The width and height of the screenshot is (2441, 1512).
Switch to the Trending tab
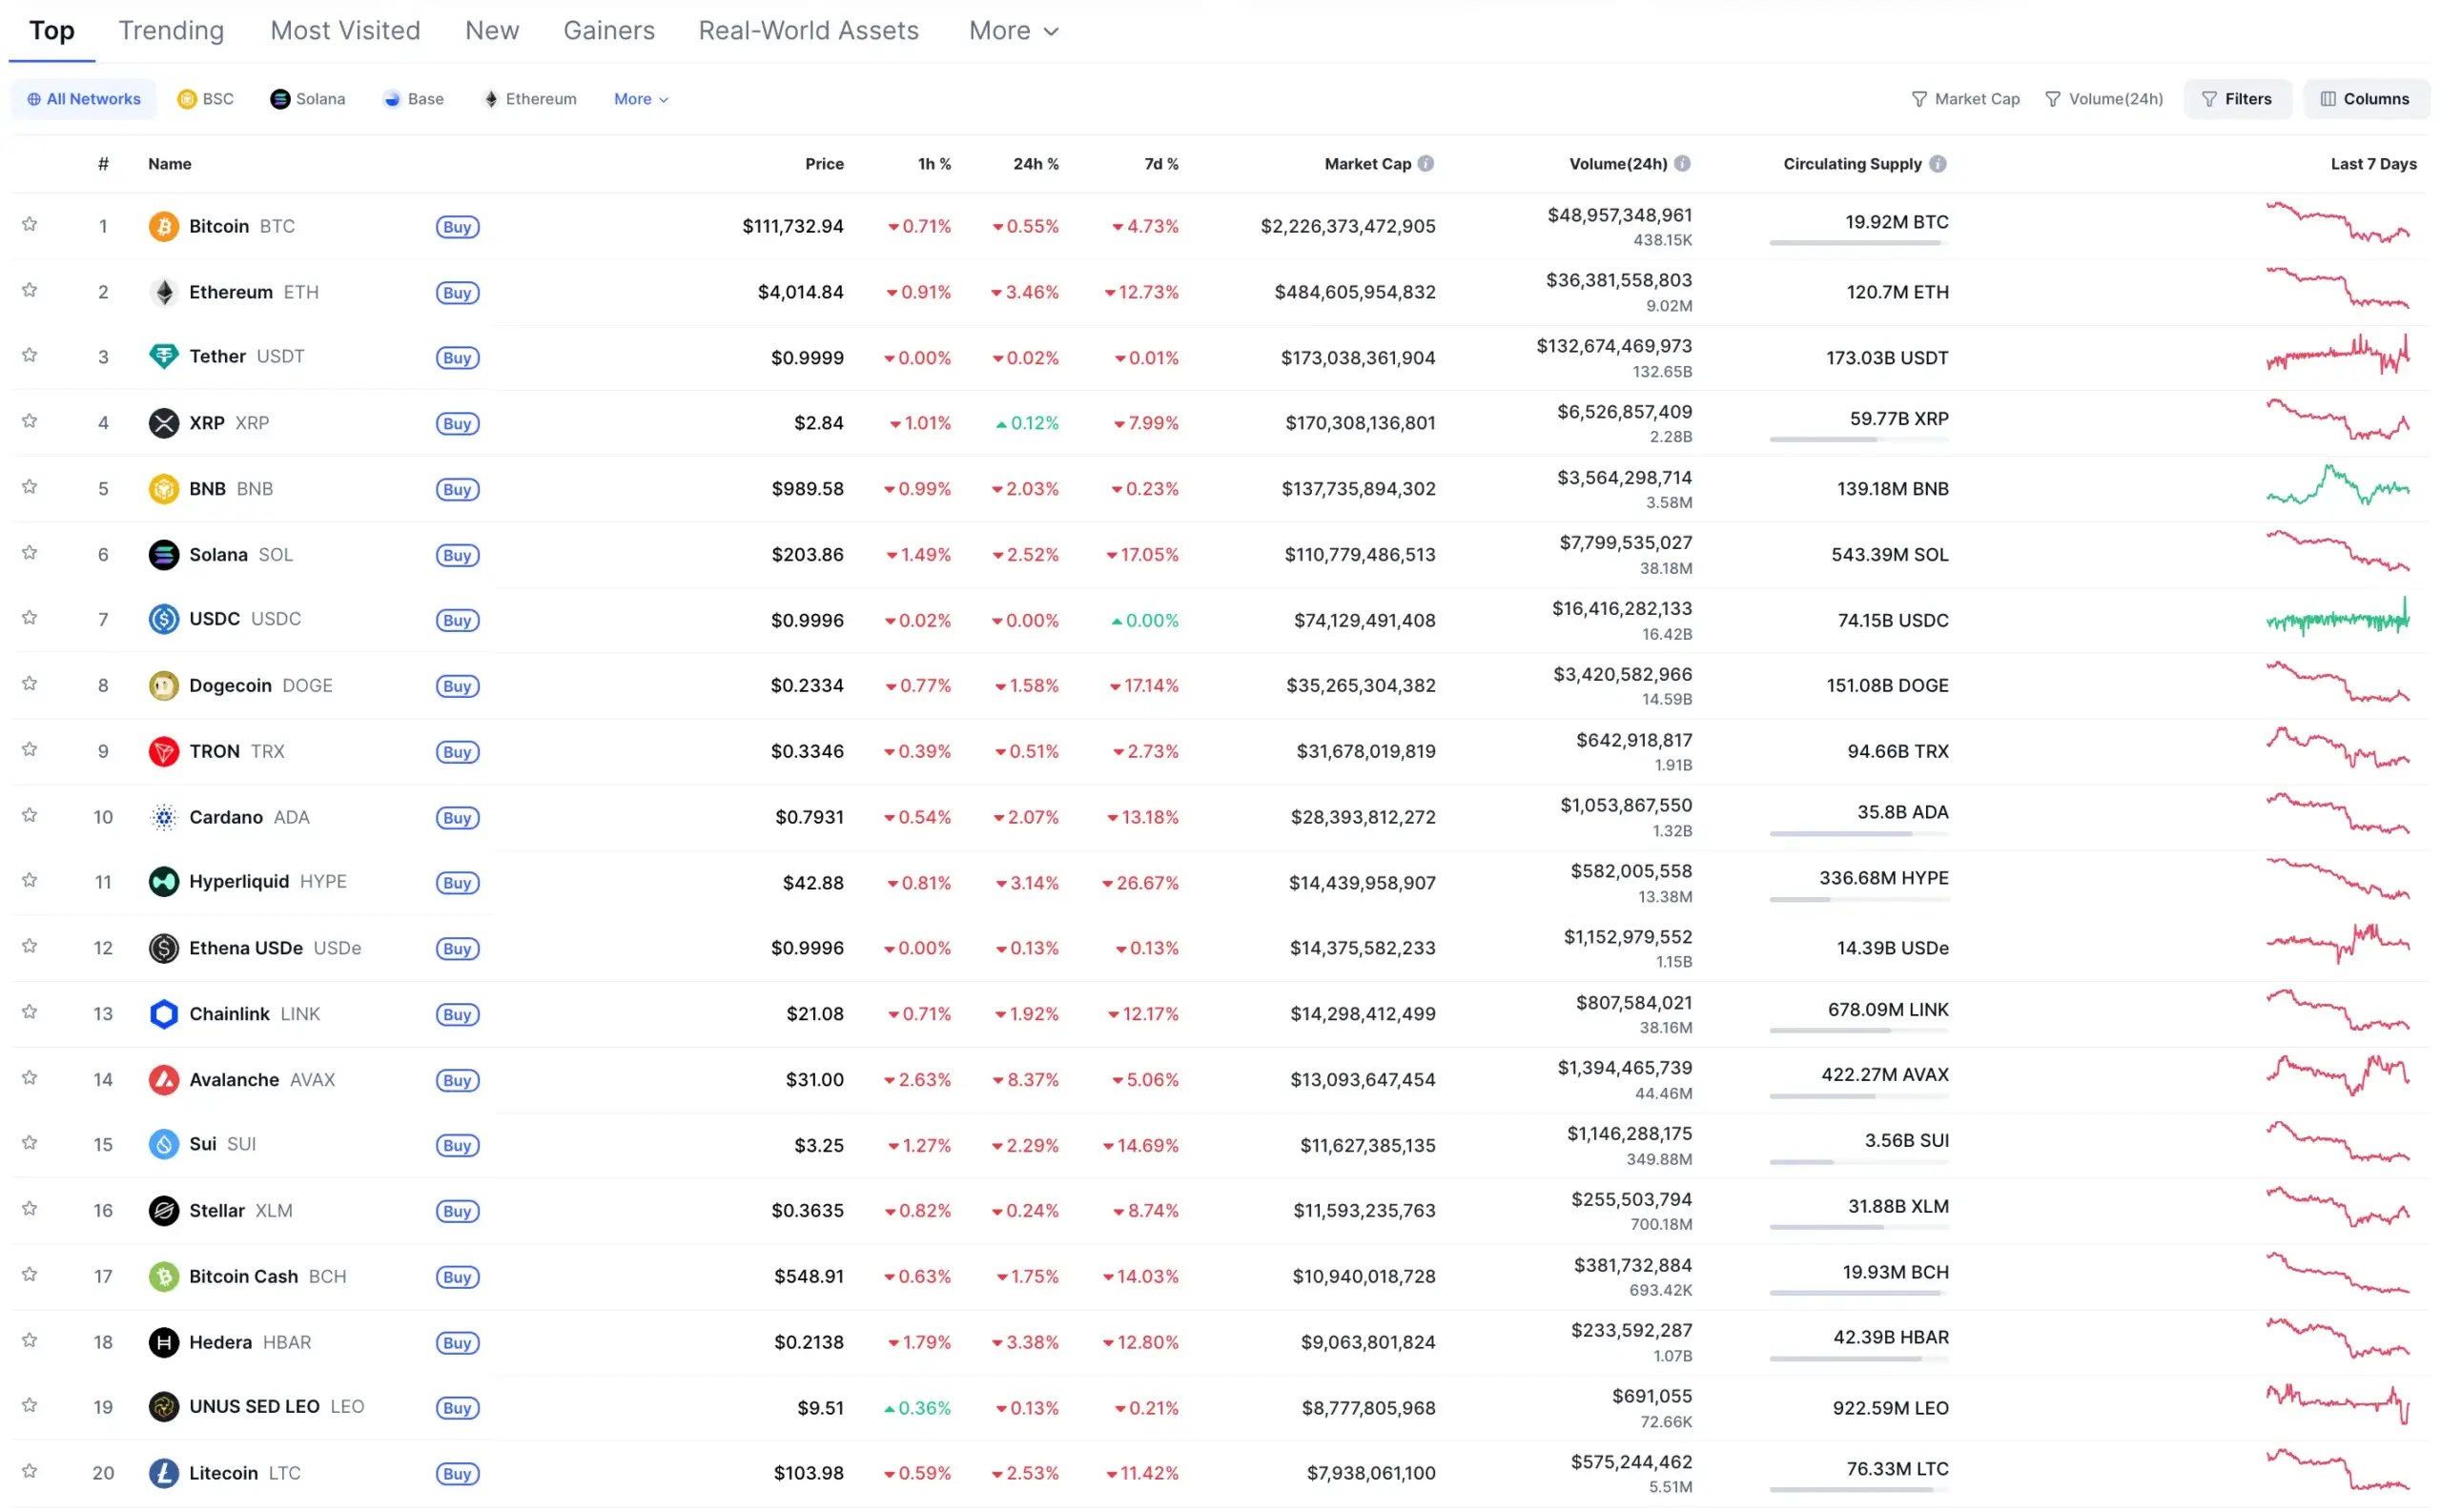click(x=171, y=31)
